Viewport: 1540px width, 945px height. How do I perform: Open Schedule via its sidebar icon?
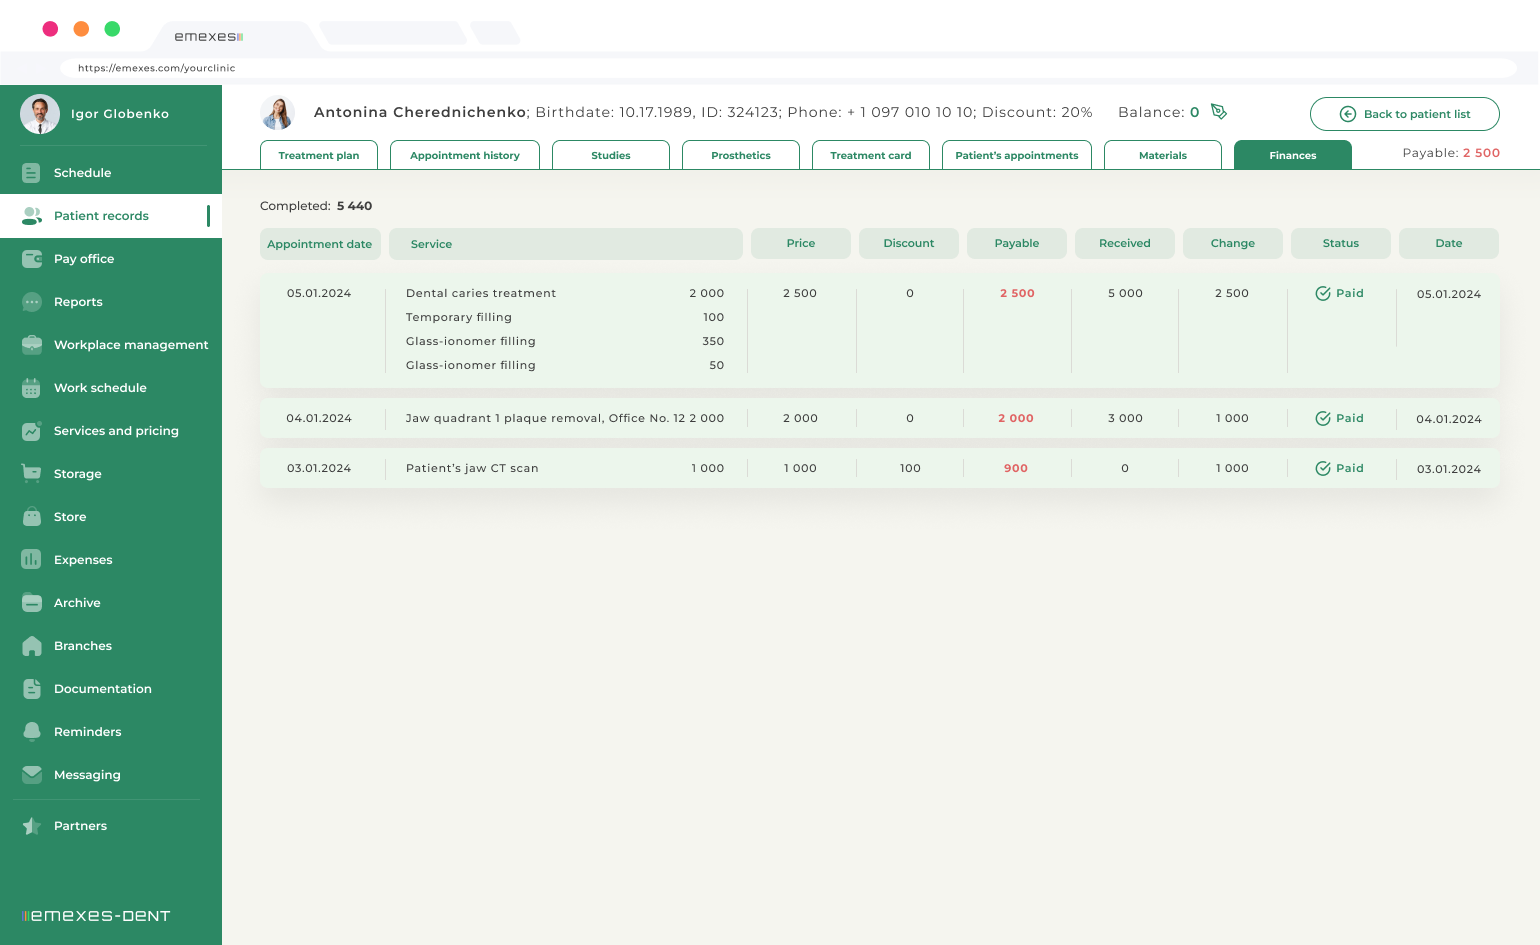click(x=32, y=173)
